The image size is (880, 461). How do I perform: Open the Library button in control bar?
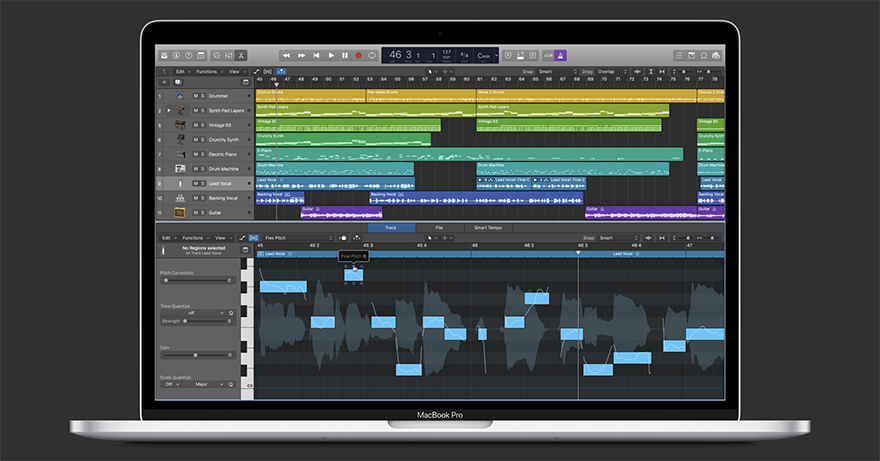164,56
